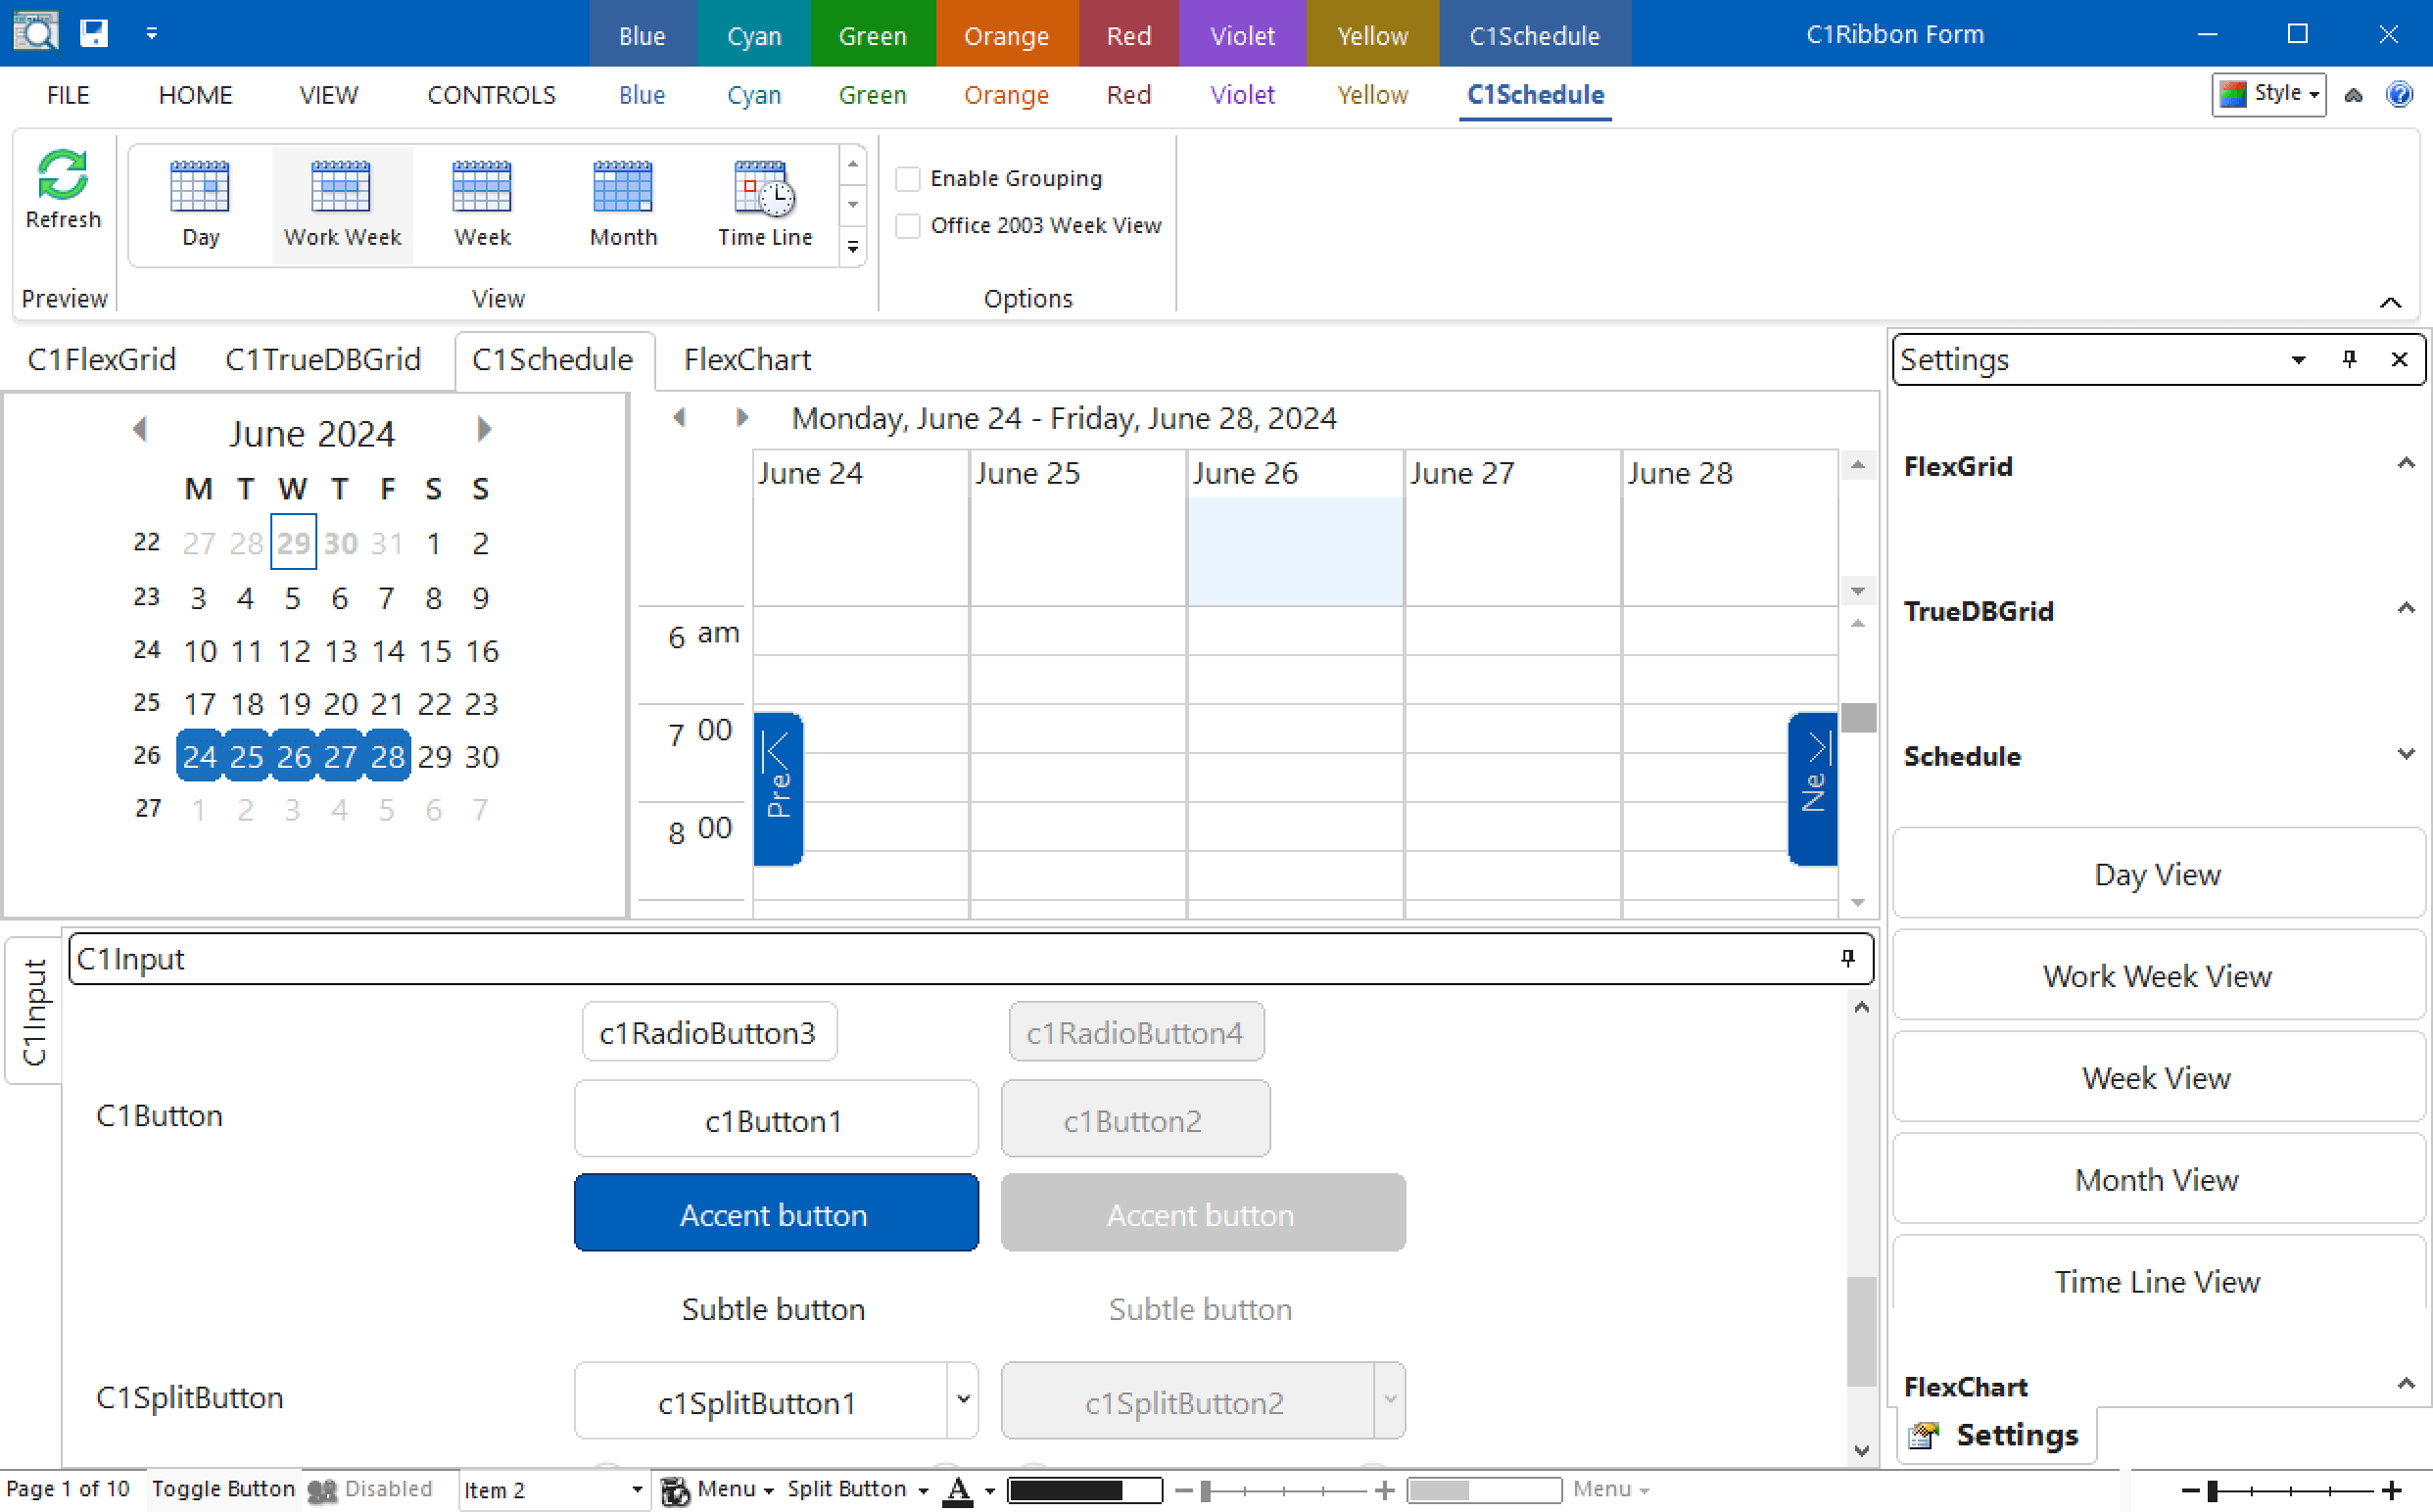This screenshot has height=1512, width=2433.
Task: Click the Refresh icon in the ribbon
Action: tap(62, 174)
